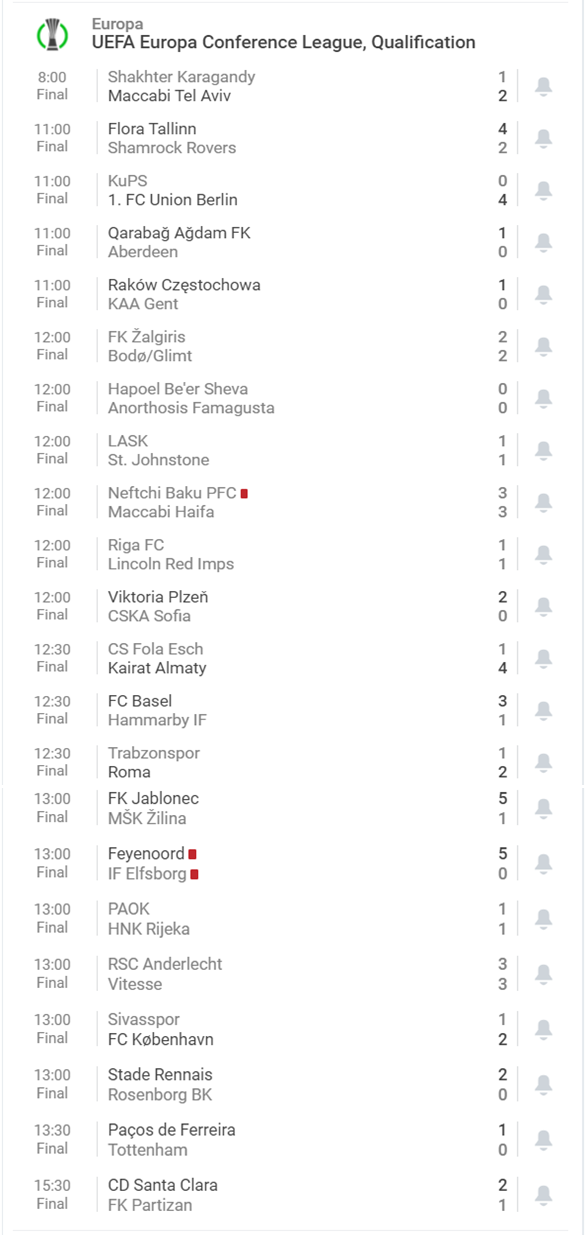Click the Stade Rennais score 2
This screenshot has width=588, height=1235.
pos(503,1074)
